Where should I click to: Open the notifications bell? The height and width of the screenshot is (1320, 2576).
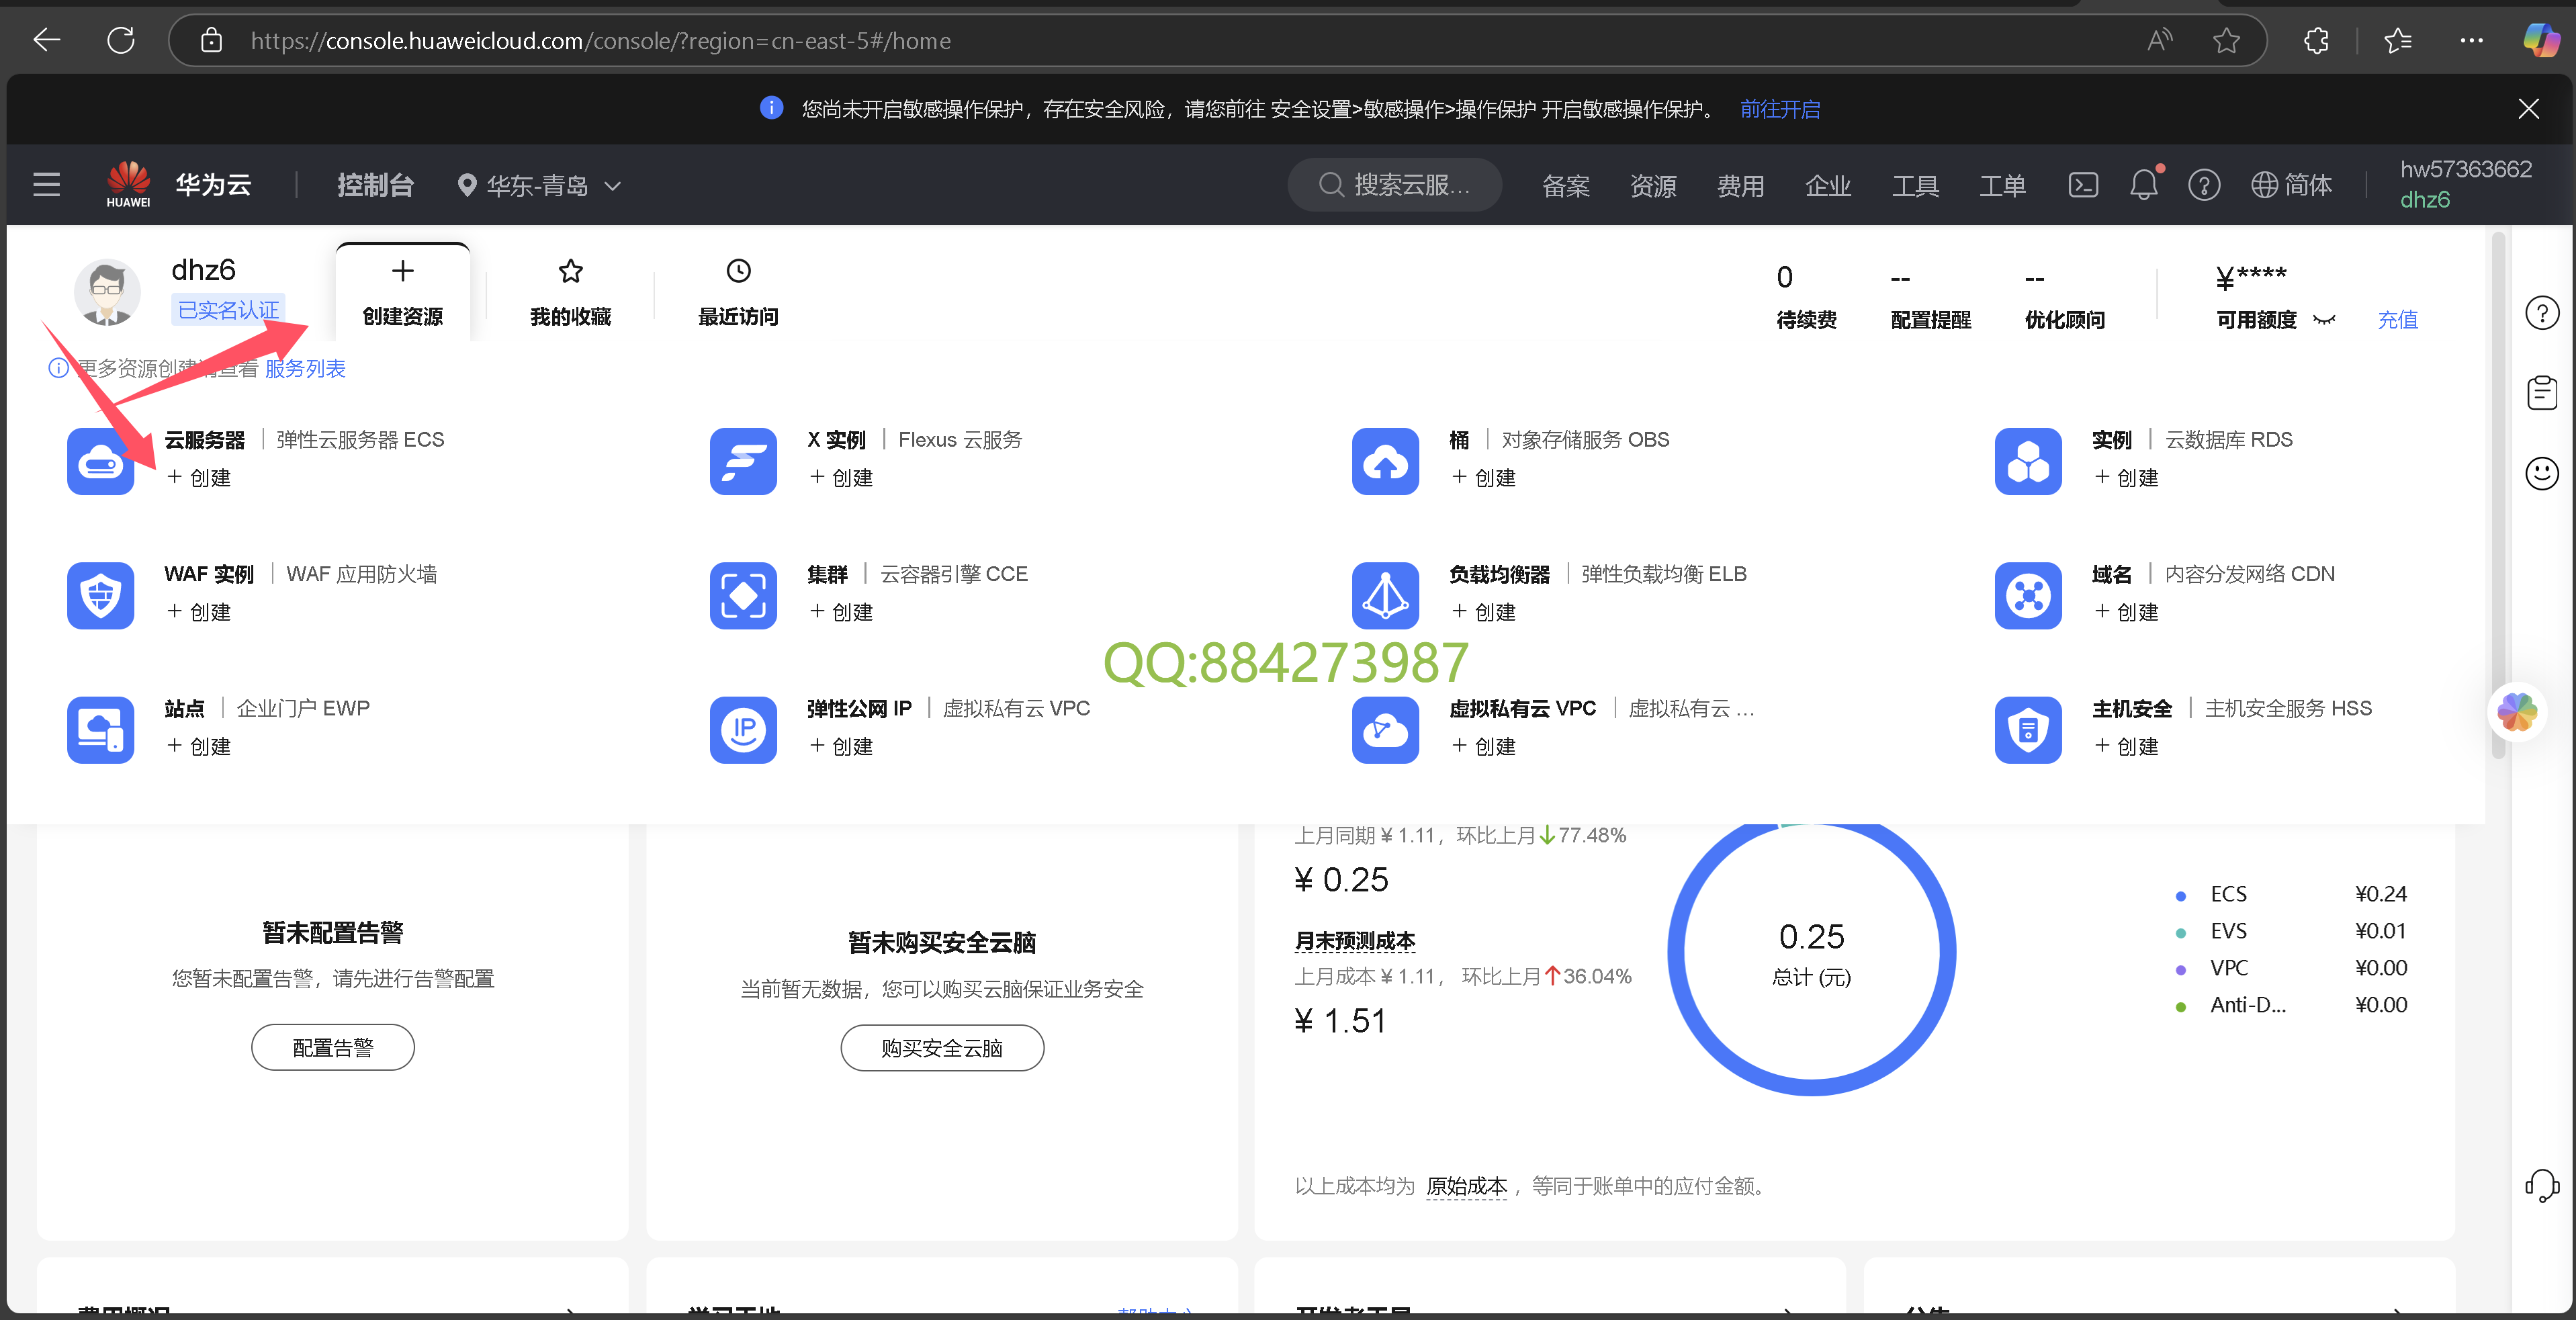[x=2143, y=185]
